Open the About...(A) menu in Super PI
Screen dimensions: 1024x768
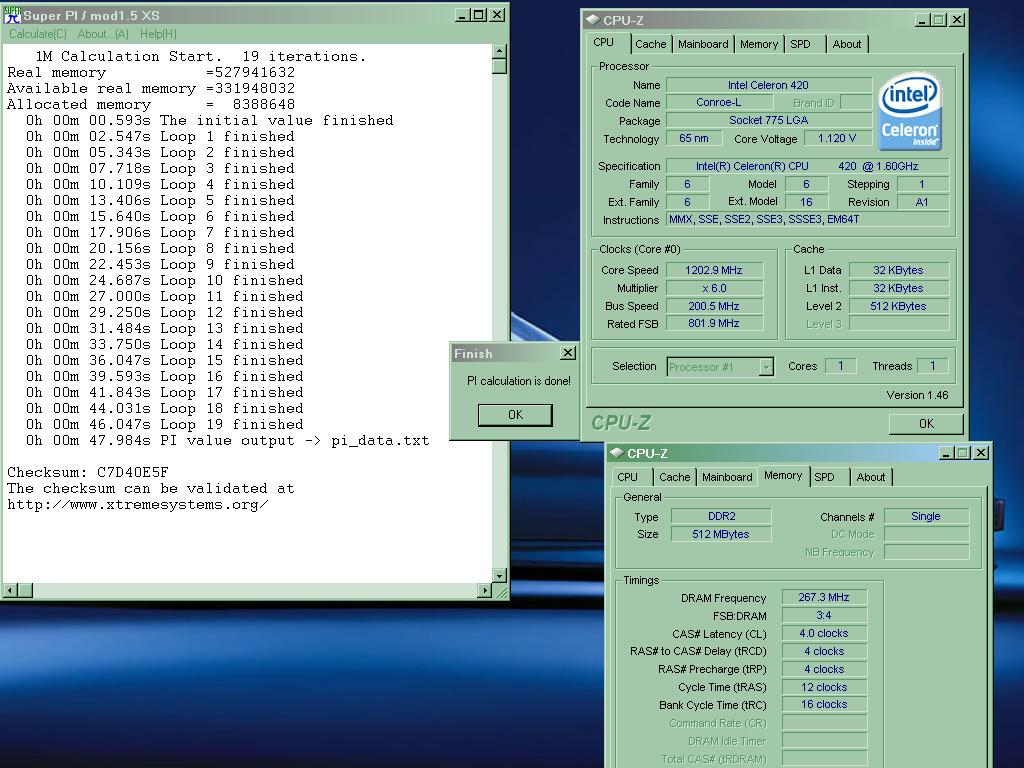(x=103, y=34)
